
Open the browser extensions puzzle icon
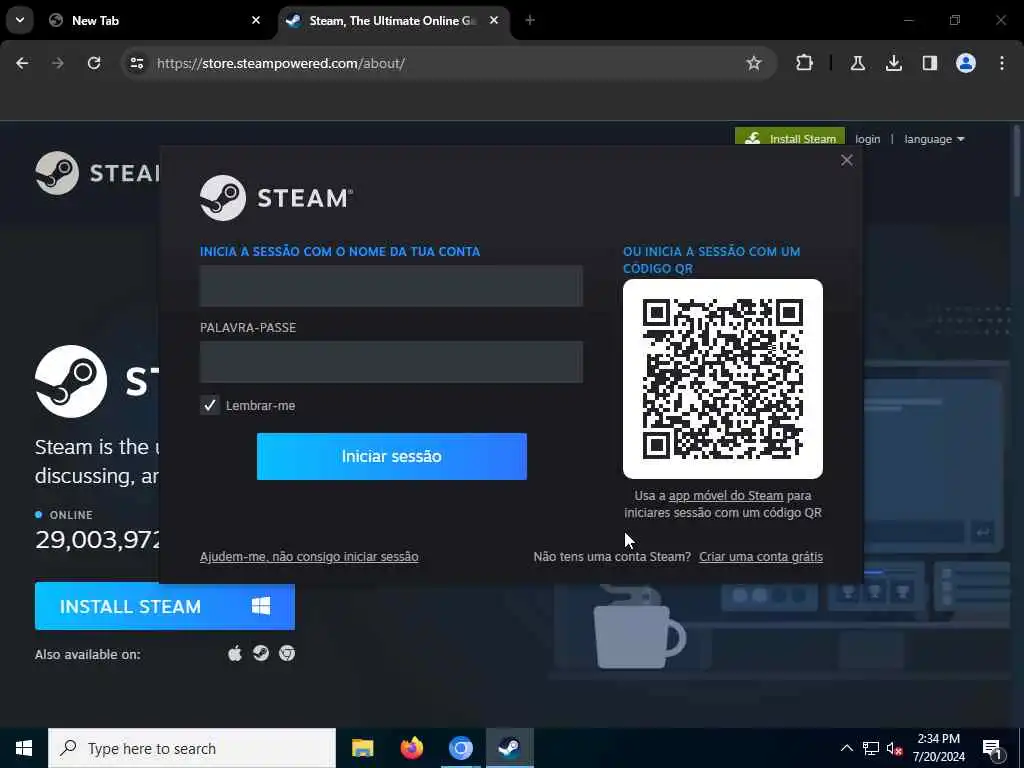805,63
